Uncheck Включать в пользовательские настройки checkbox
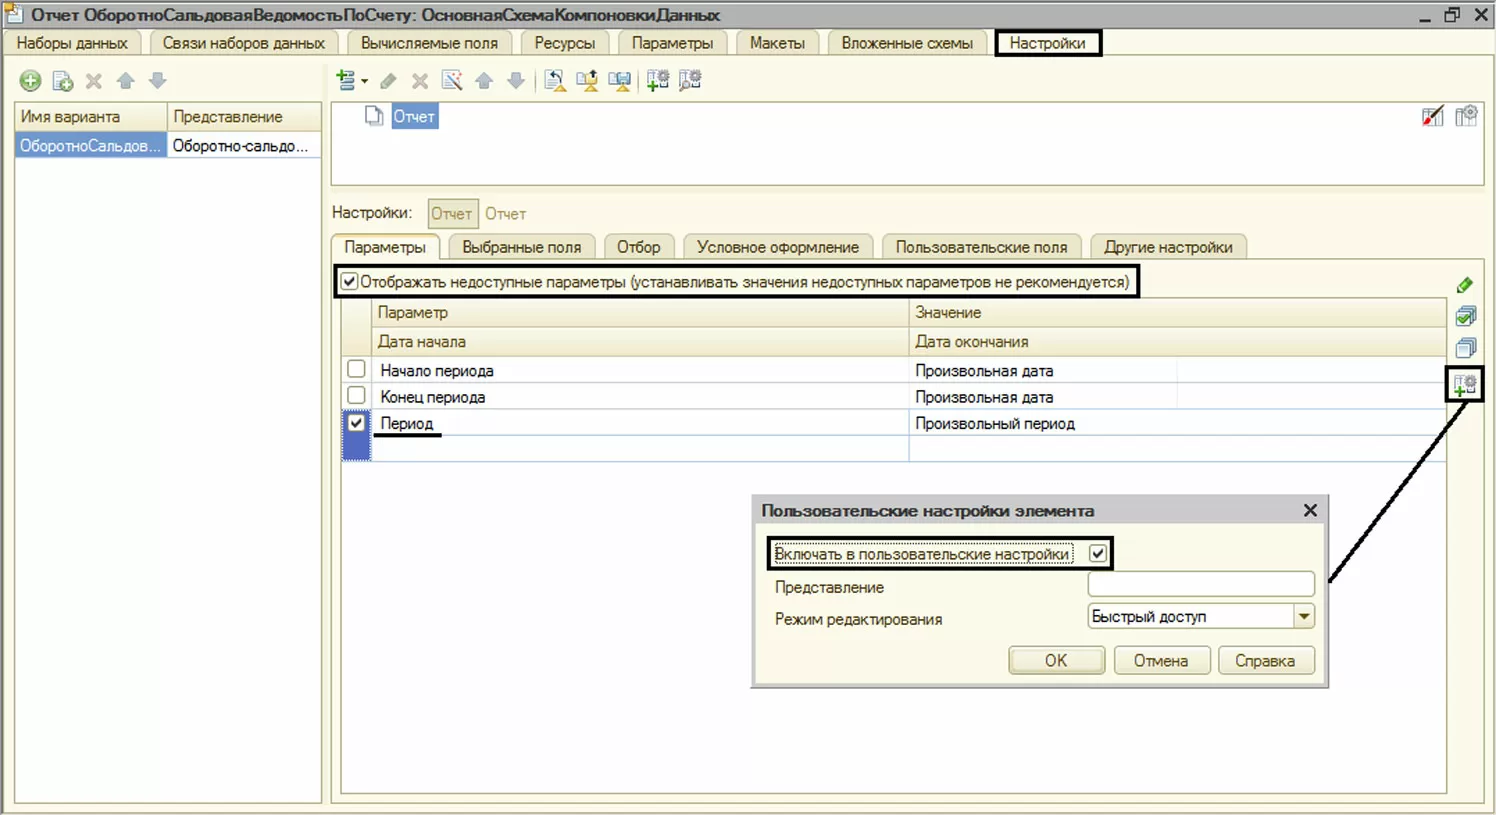 coord(1098,553)
